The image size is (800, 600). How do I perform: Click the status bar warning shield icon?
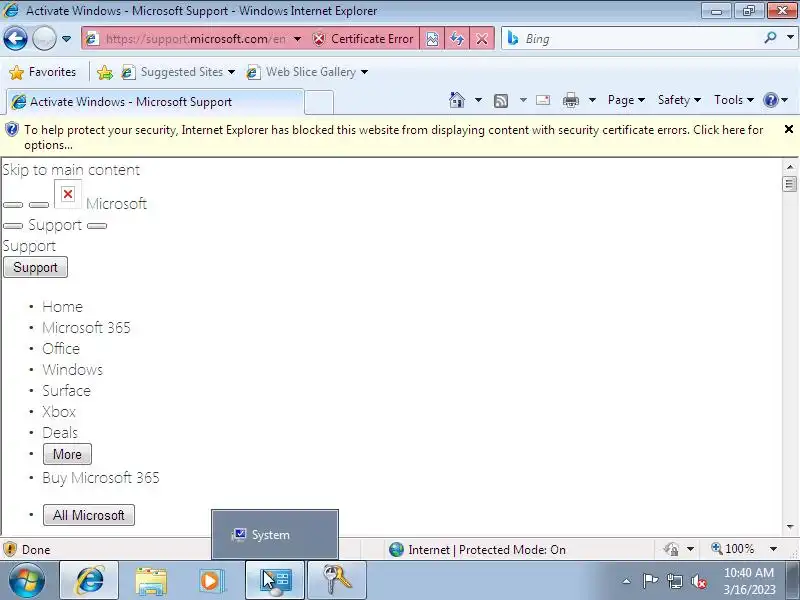pos(10,549)
